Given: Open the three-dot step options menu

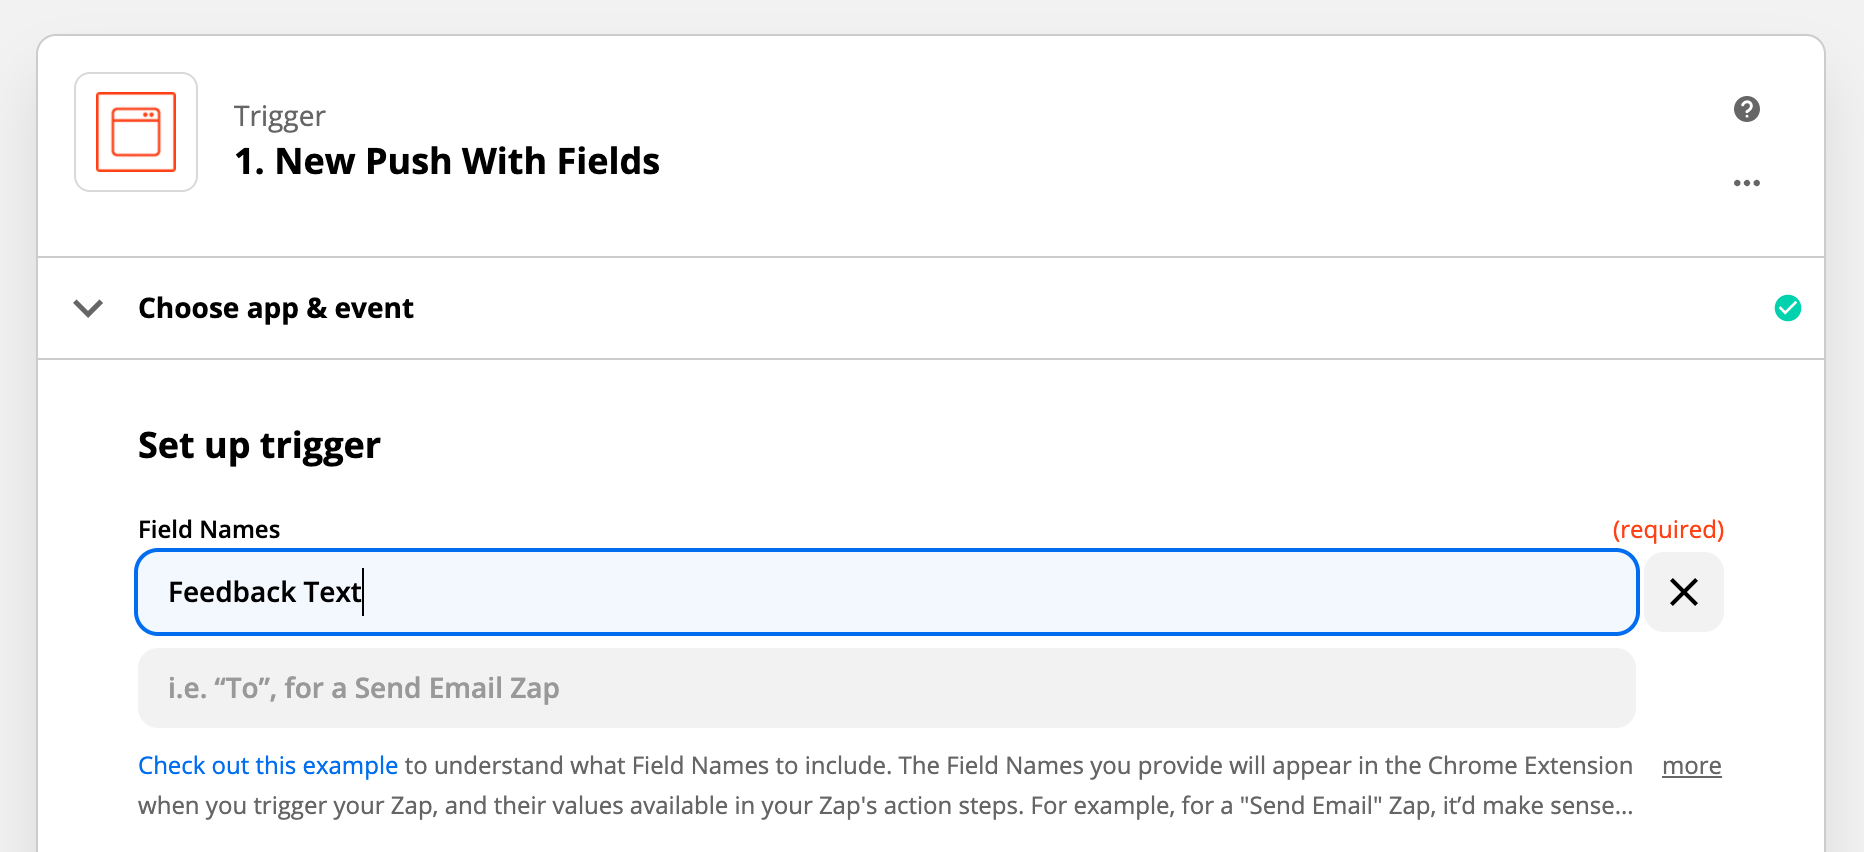Looking at the screenshot, I should (1746, 183).
